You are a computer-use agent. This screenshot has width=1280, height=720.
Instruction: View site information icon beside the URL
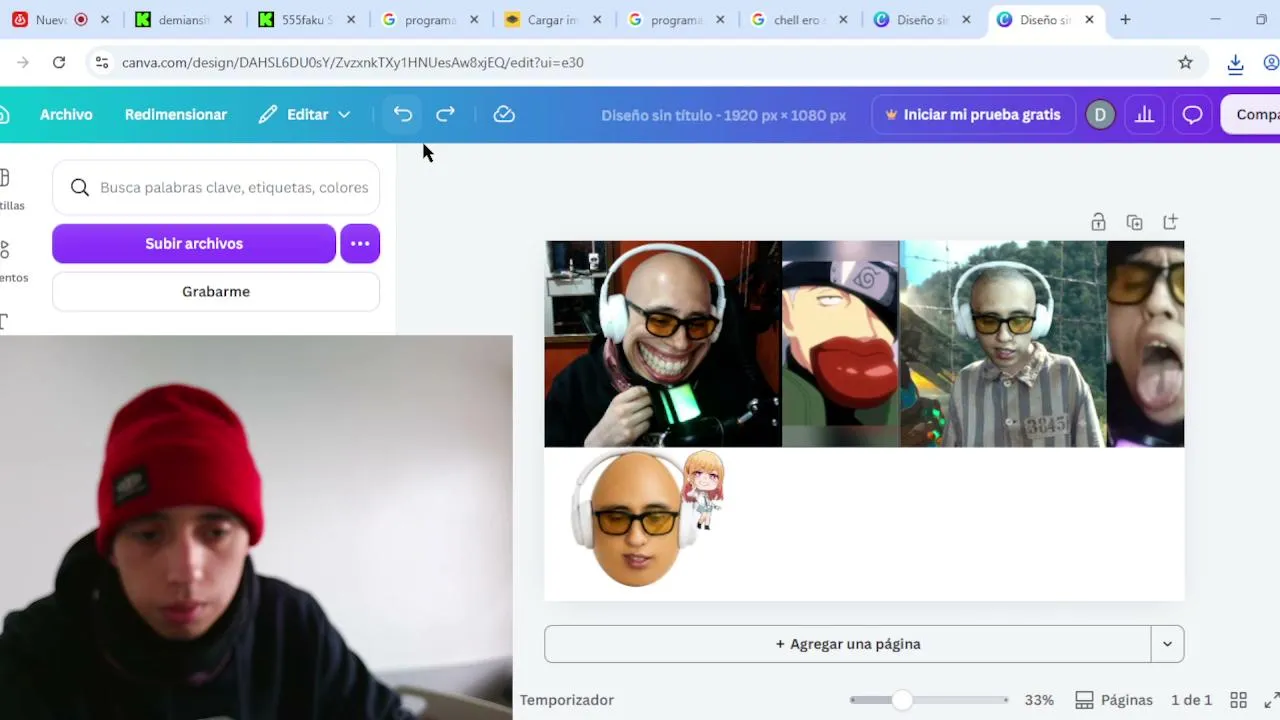(101, 62)
